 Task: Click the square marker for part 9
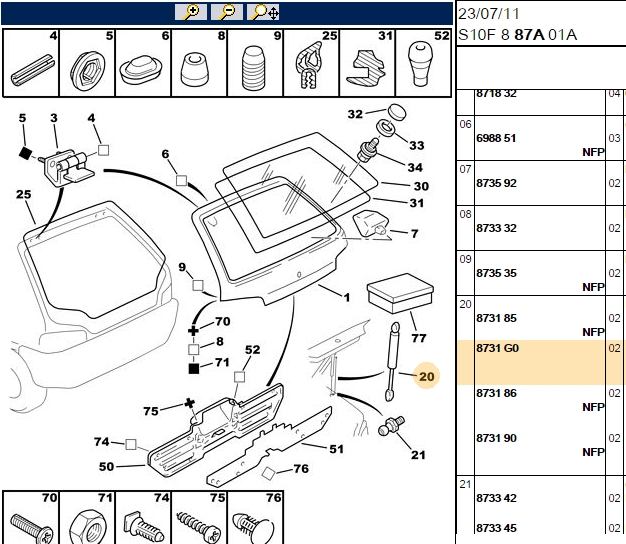tap(198, 285)
